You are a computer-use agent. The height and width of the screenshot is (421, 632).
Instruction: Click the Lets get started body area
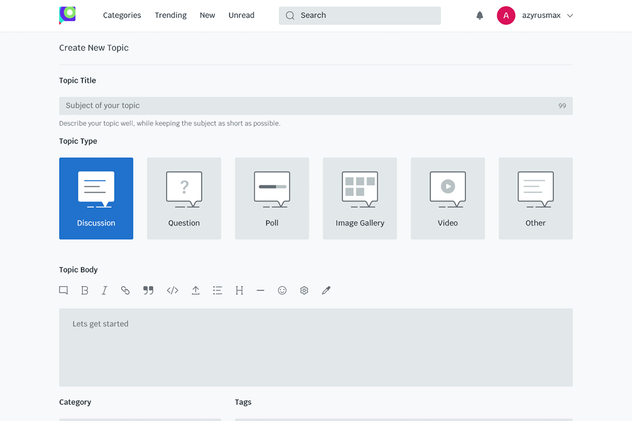(316, 347)
